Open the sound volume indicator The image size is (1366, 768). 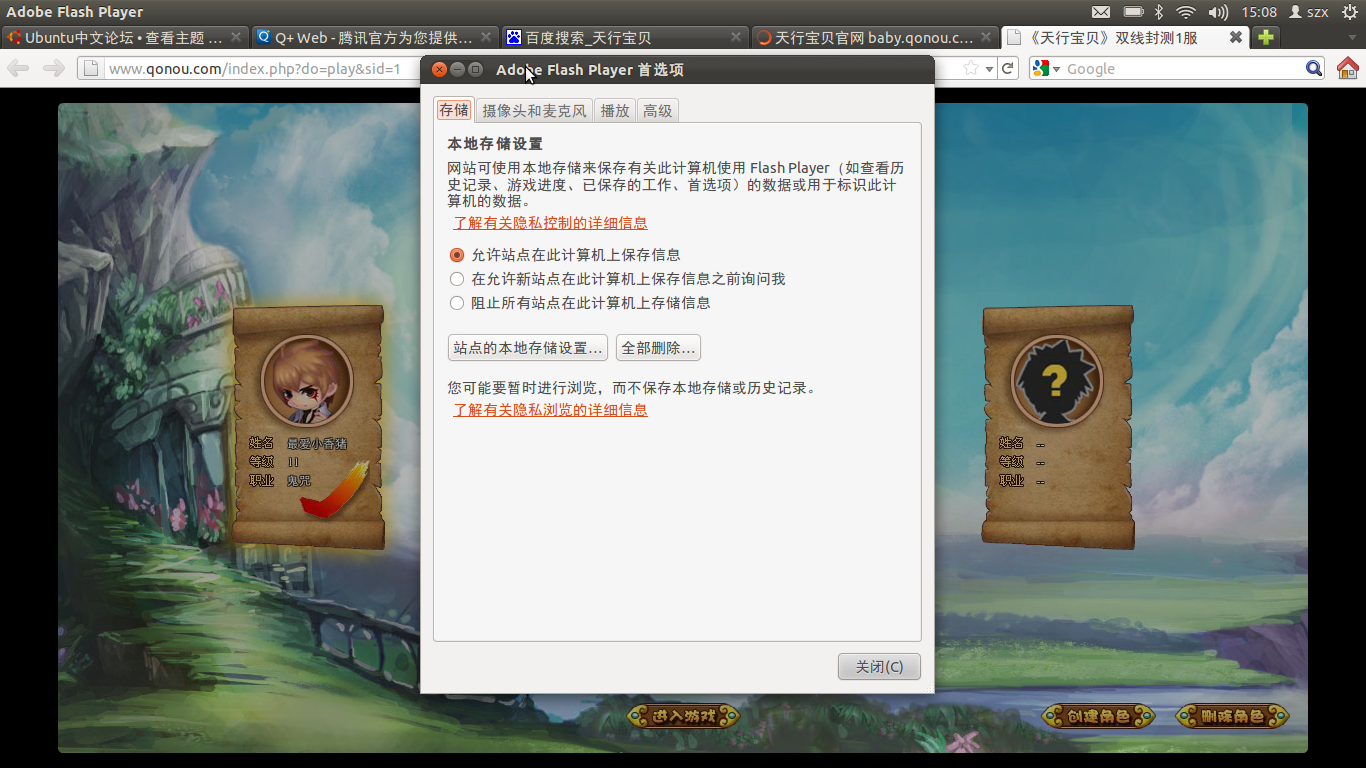point(1218,12)
